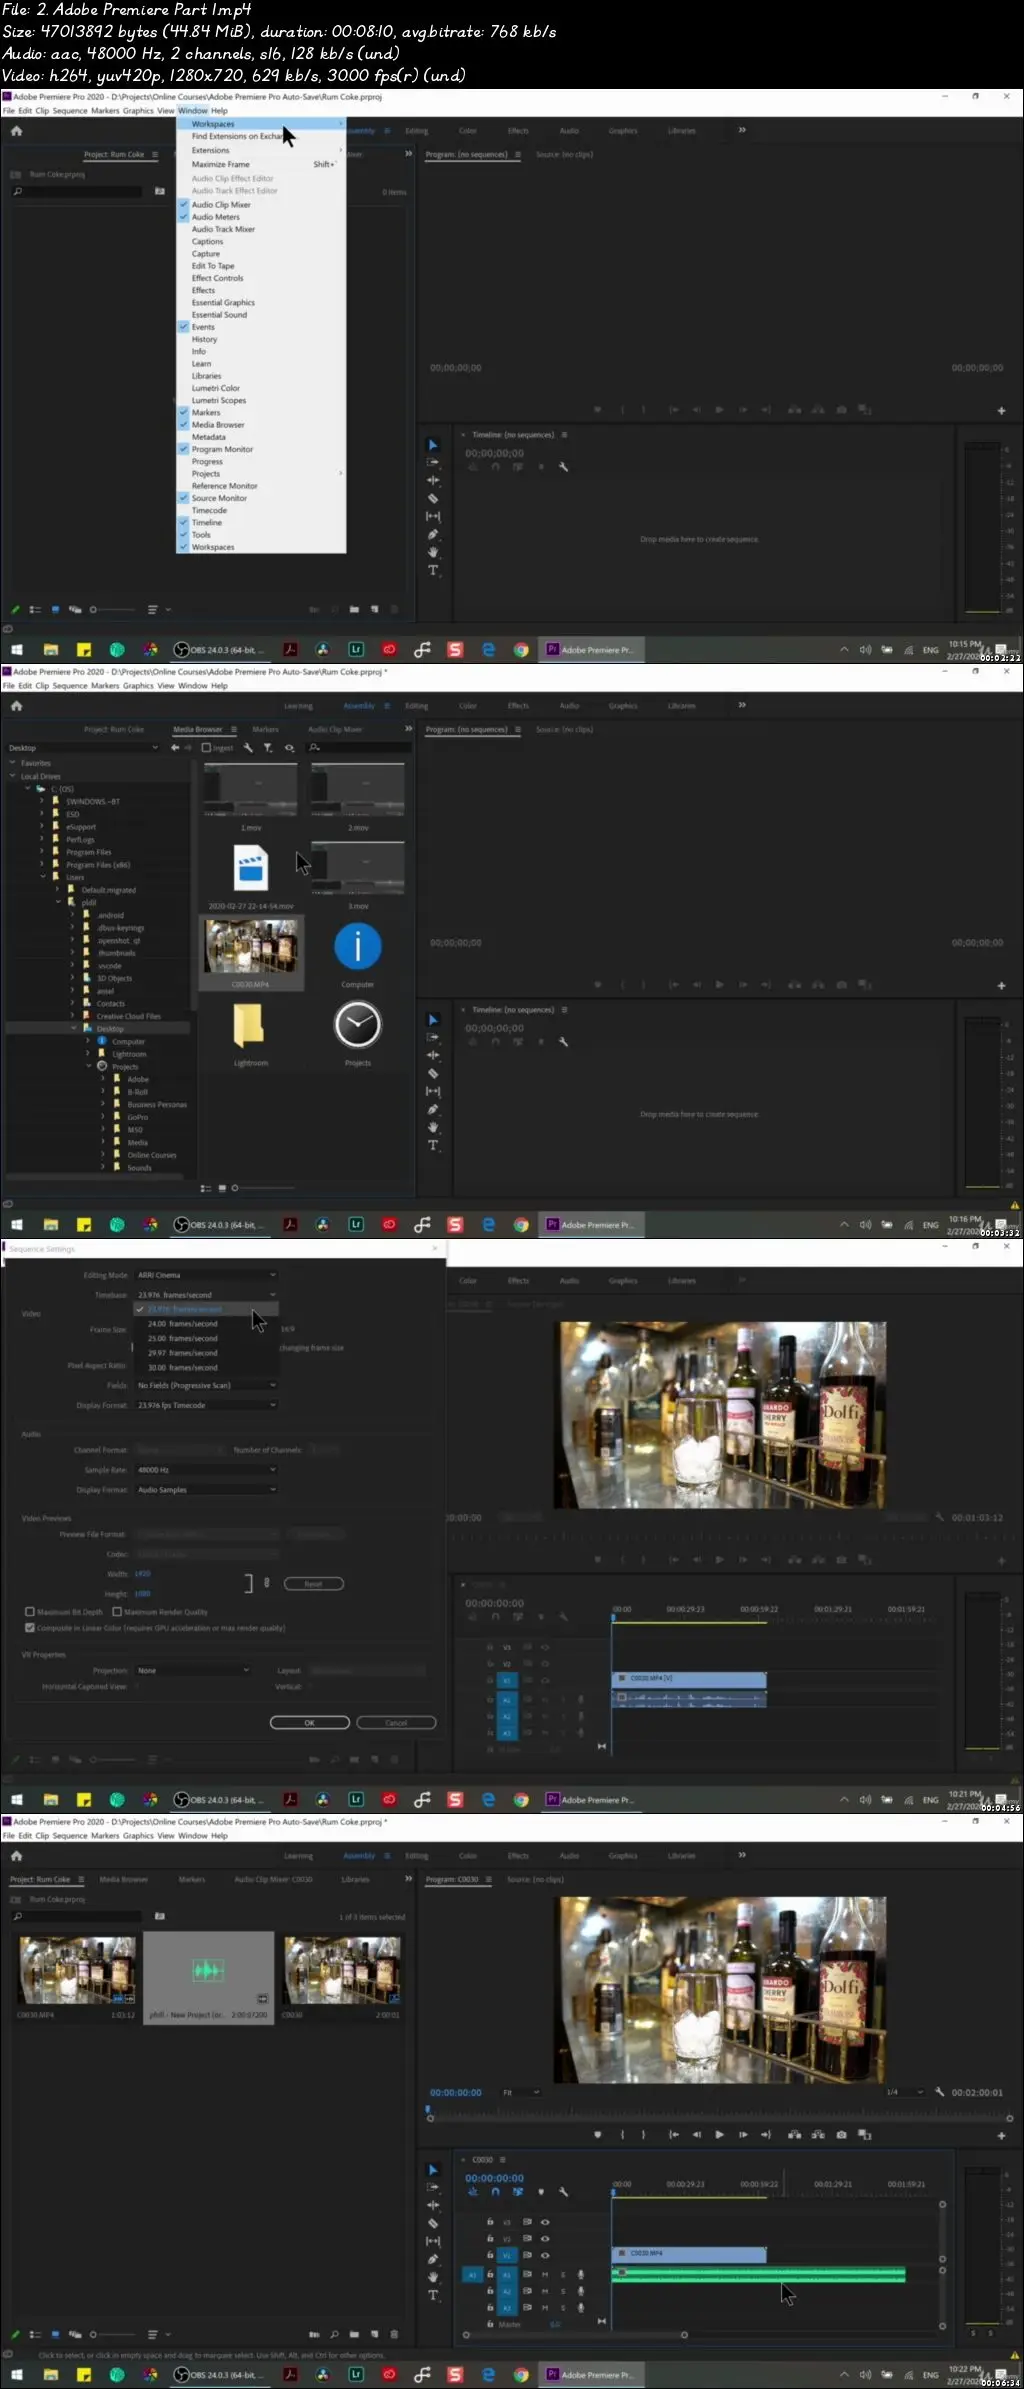Click Cancel in the Sequence Settings dialog
This screenshot has height=2389, width=1024.
click(396, 1722)
